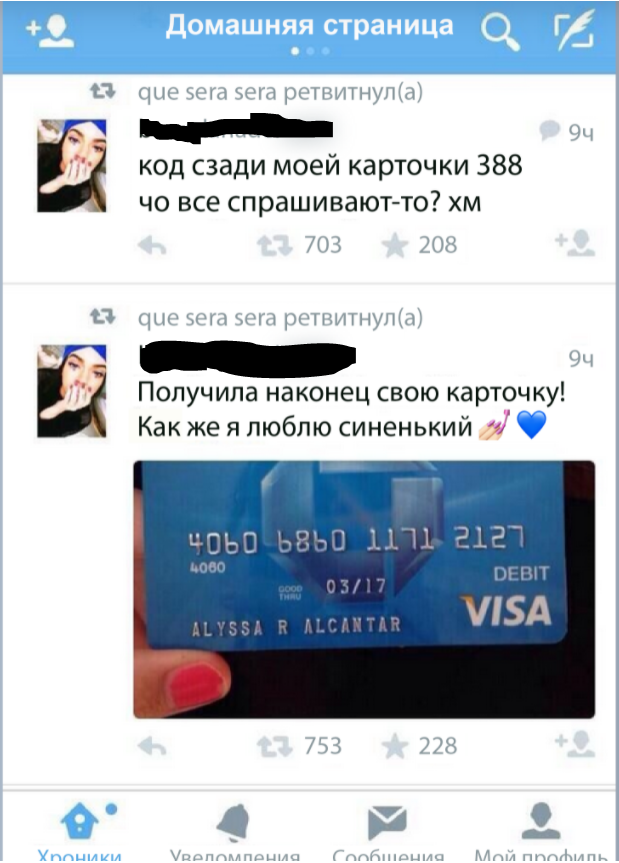Favorite the tweet with 228 stars
619x863 pixels.
(x=395, y=746)
